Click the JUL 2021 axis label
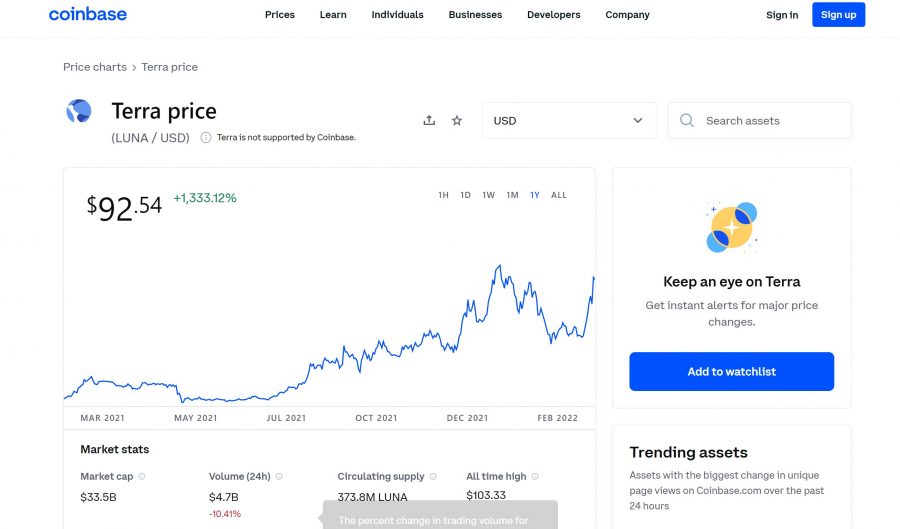The width and height of the screenshot is (900, 529). click(x=286, y=418)
